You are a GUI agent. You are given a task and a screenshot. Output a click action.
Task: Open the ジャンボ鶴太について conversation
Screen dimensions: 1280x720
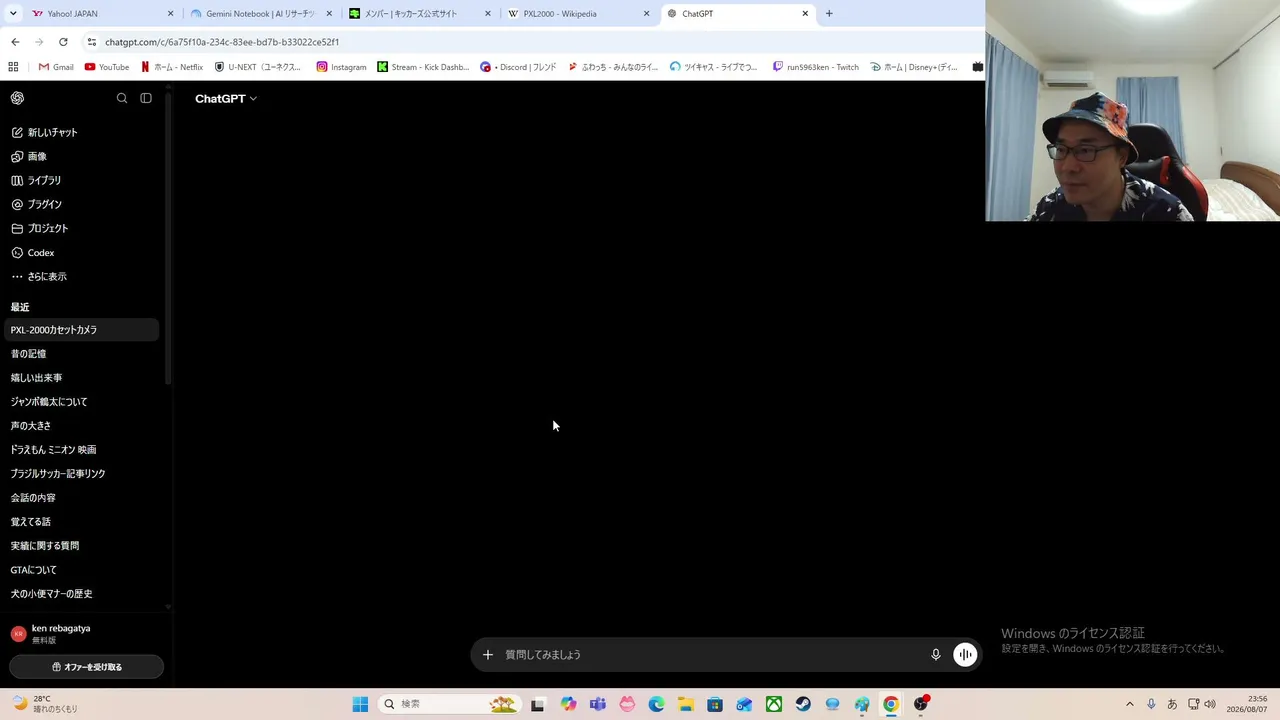coord(82,402)
